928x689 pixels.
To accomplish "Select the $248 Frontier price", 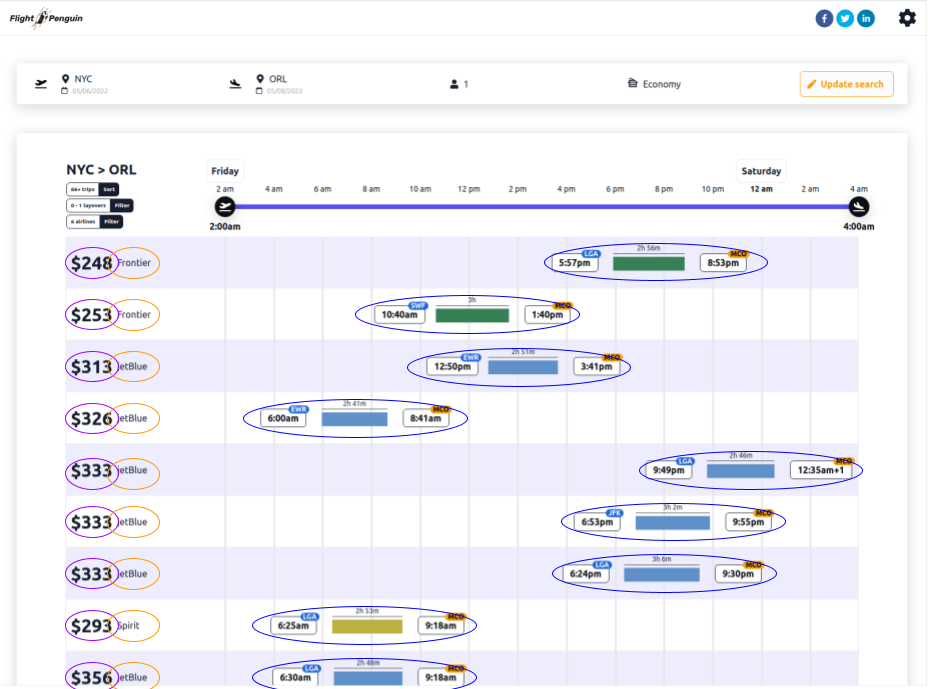I will 91,263.
